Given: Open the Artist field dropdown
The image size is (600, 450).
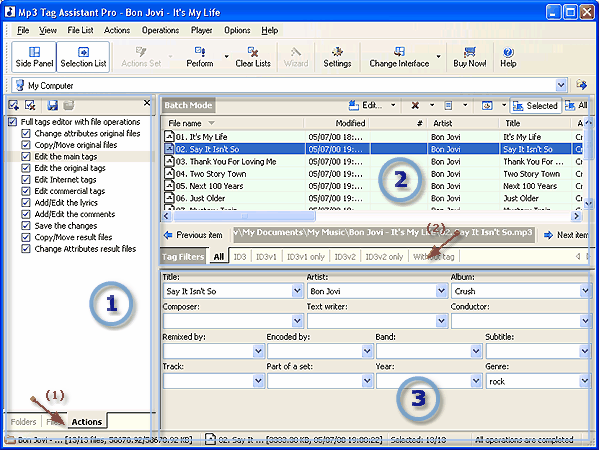Looking at the screenshot, I should coord(442,291).
